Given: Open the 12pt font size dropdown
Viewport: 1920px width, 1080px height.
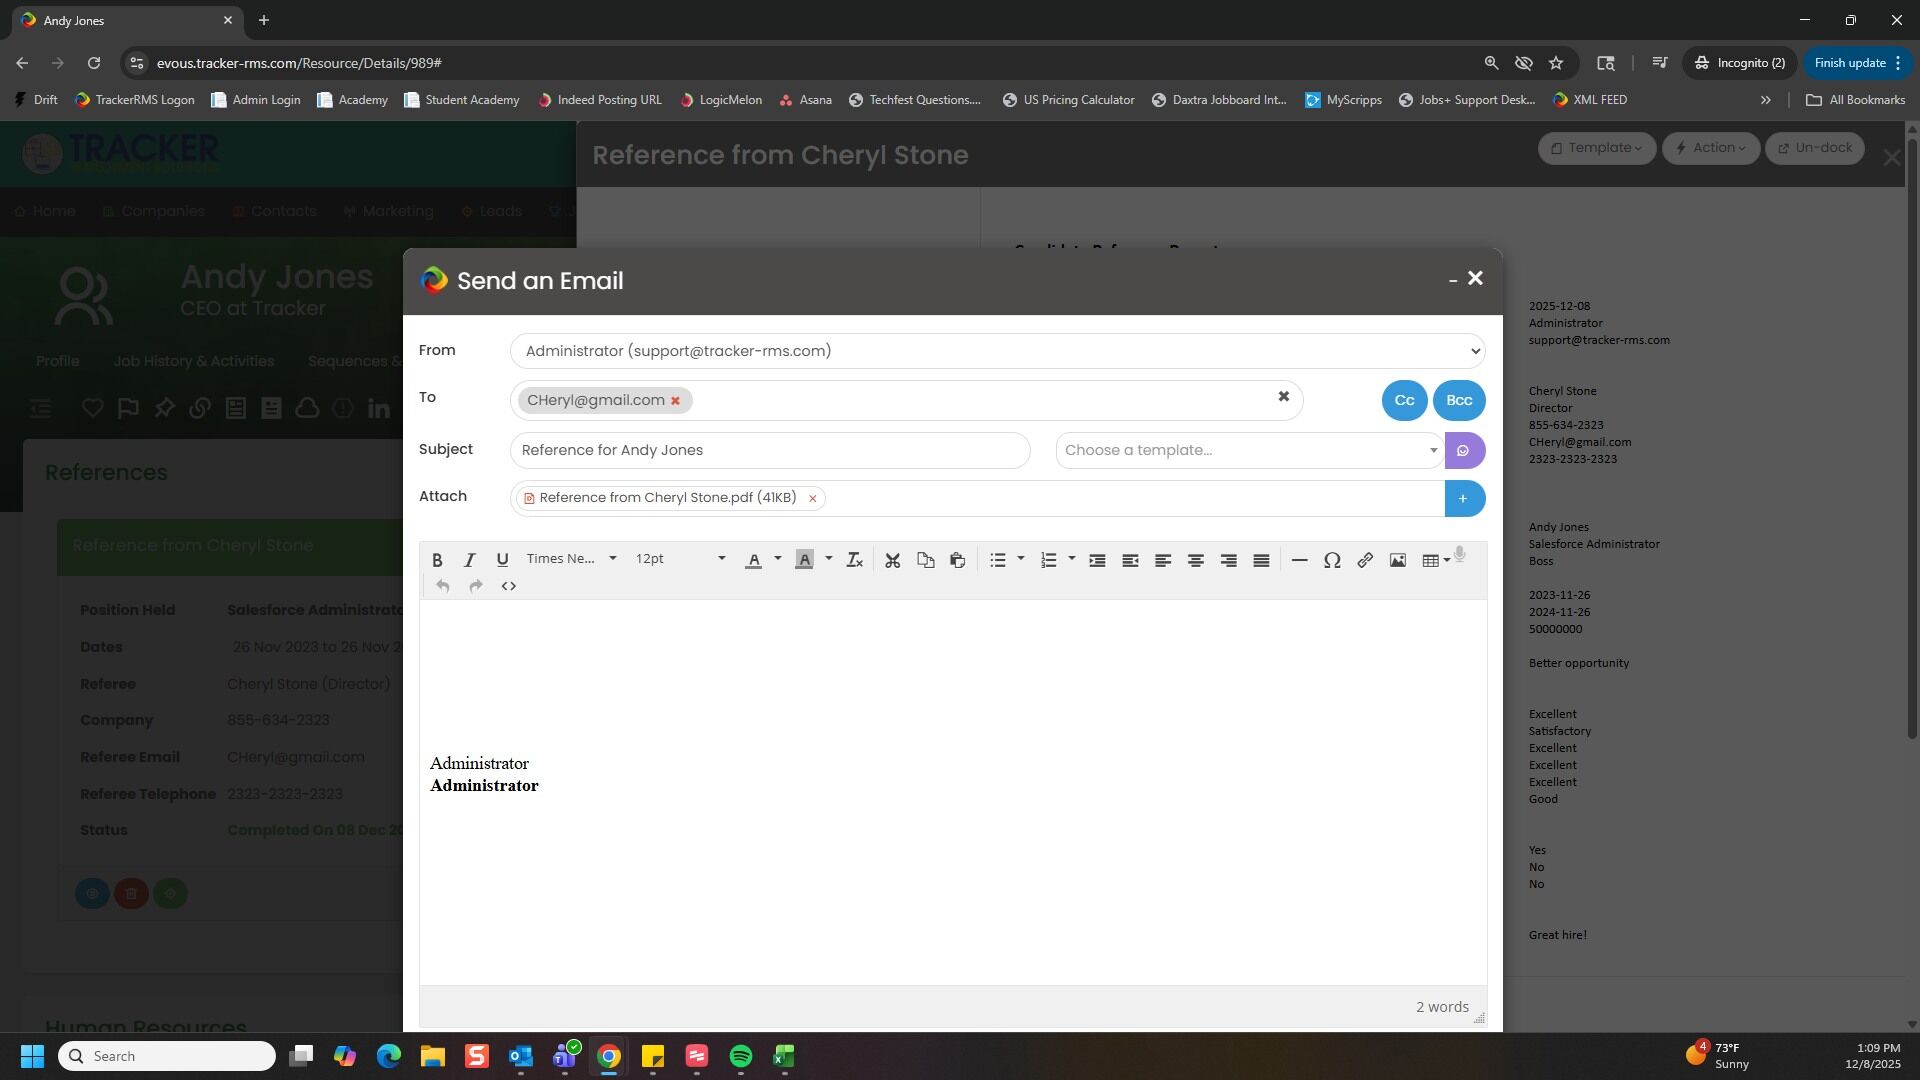Looking at the screenshot, I should pos(680,559).
